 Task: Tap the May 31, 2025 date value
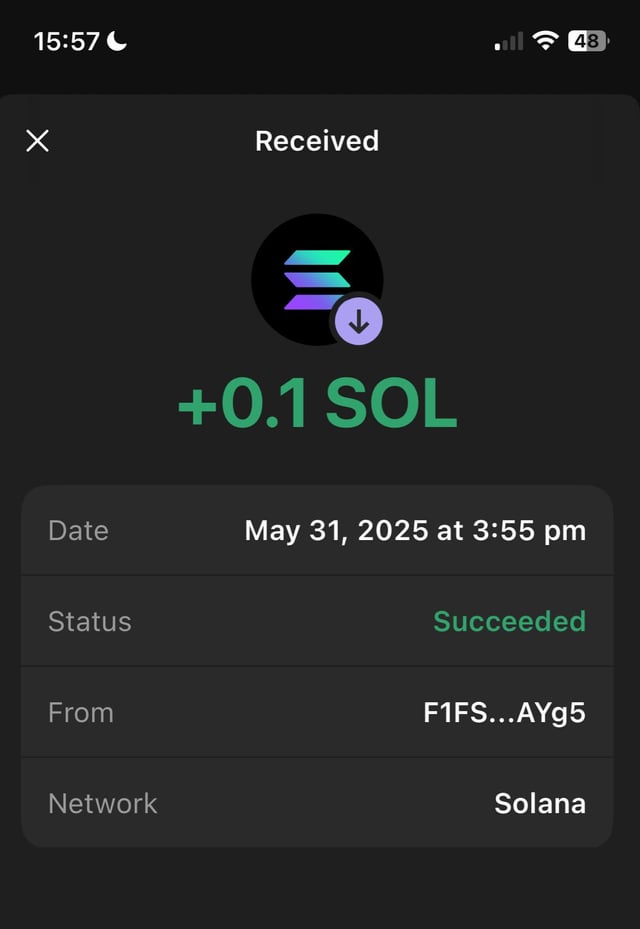tap(415, 530)
